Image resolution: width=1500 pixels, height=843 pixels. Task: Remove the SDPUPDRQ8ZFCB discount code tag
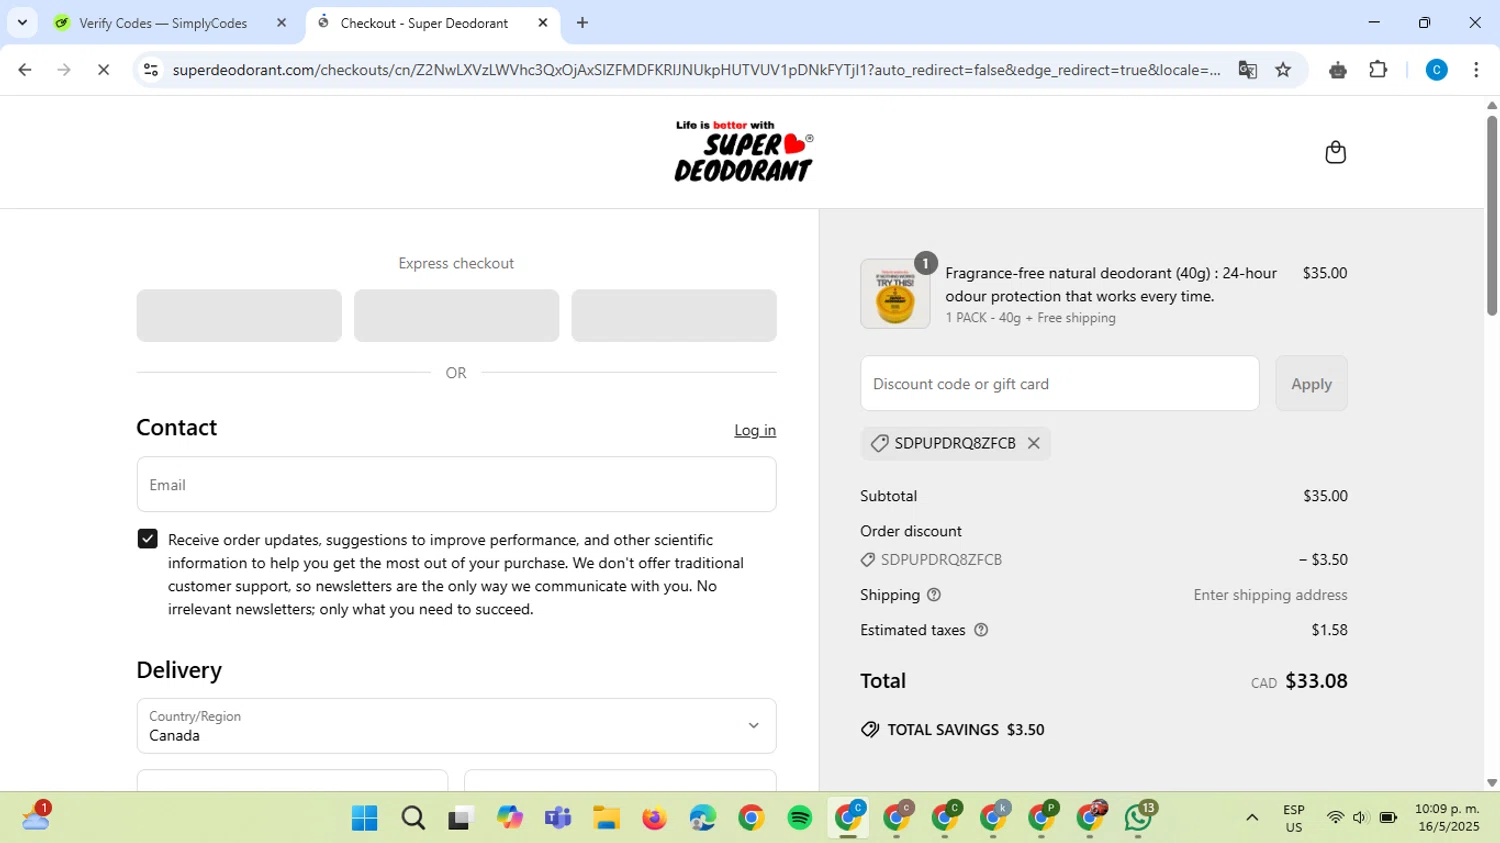[1034, 443]
